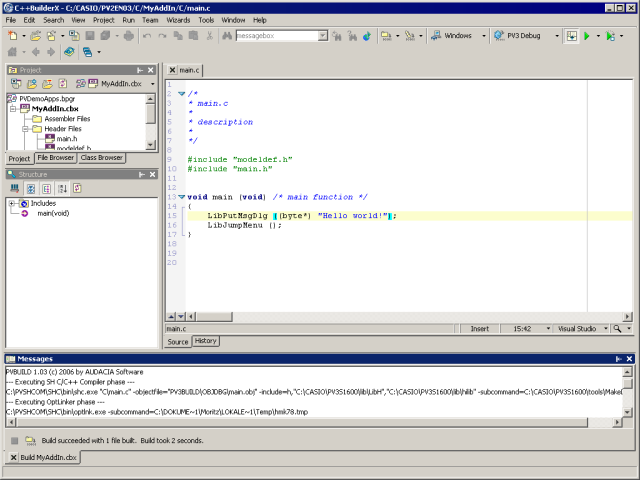Click the Find binoculars icon
The image size is (640, 480).
tap(227, 36)
